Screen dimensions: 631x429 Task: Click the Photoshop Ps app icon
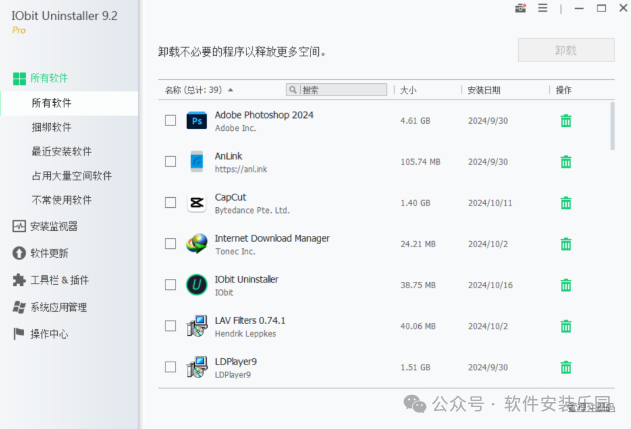click(197, 121)
